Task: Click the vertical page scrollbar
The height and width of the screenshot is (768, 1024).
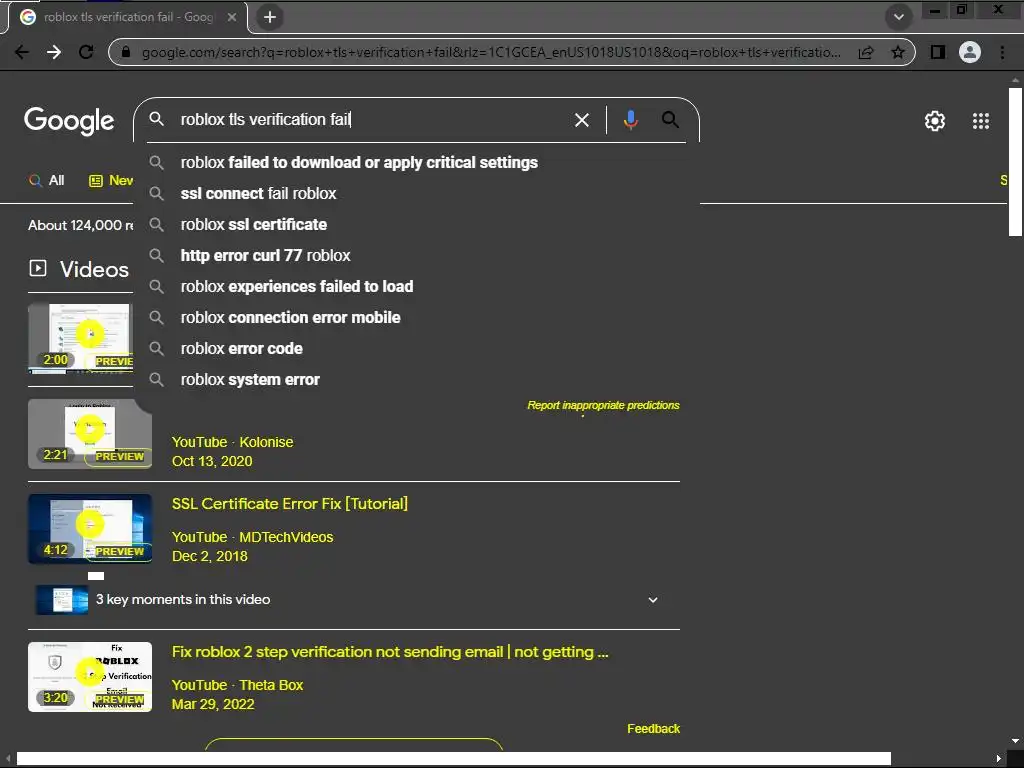Action: tap(1015, 161)
